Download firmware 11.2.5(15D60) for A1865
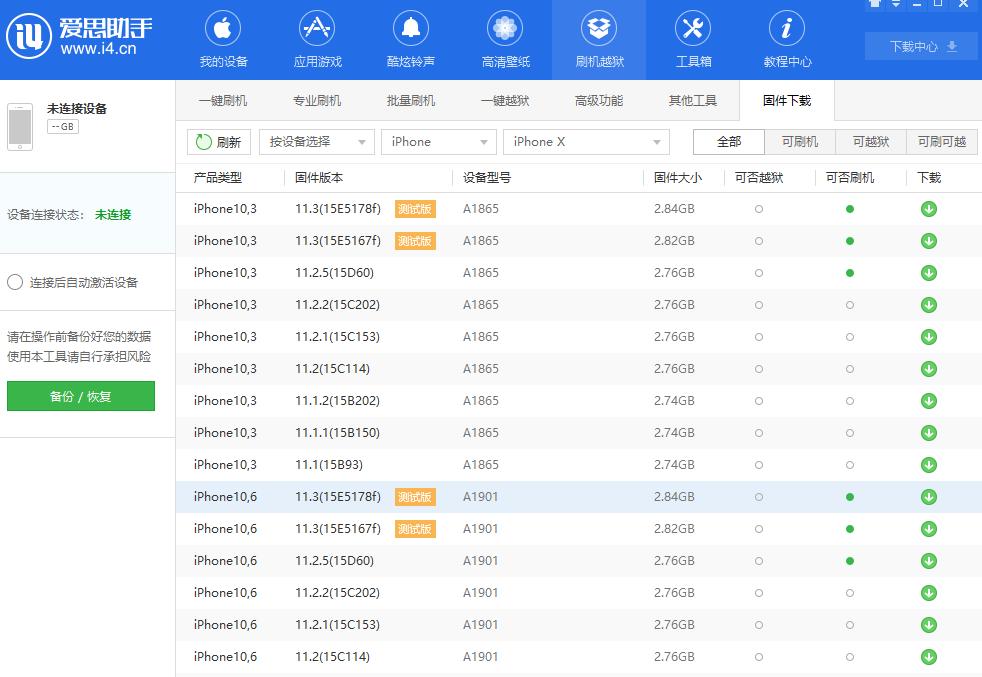This screenshot has width=982, height=677. (x=928, y=272)
